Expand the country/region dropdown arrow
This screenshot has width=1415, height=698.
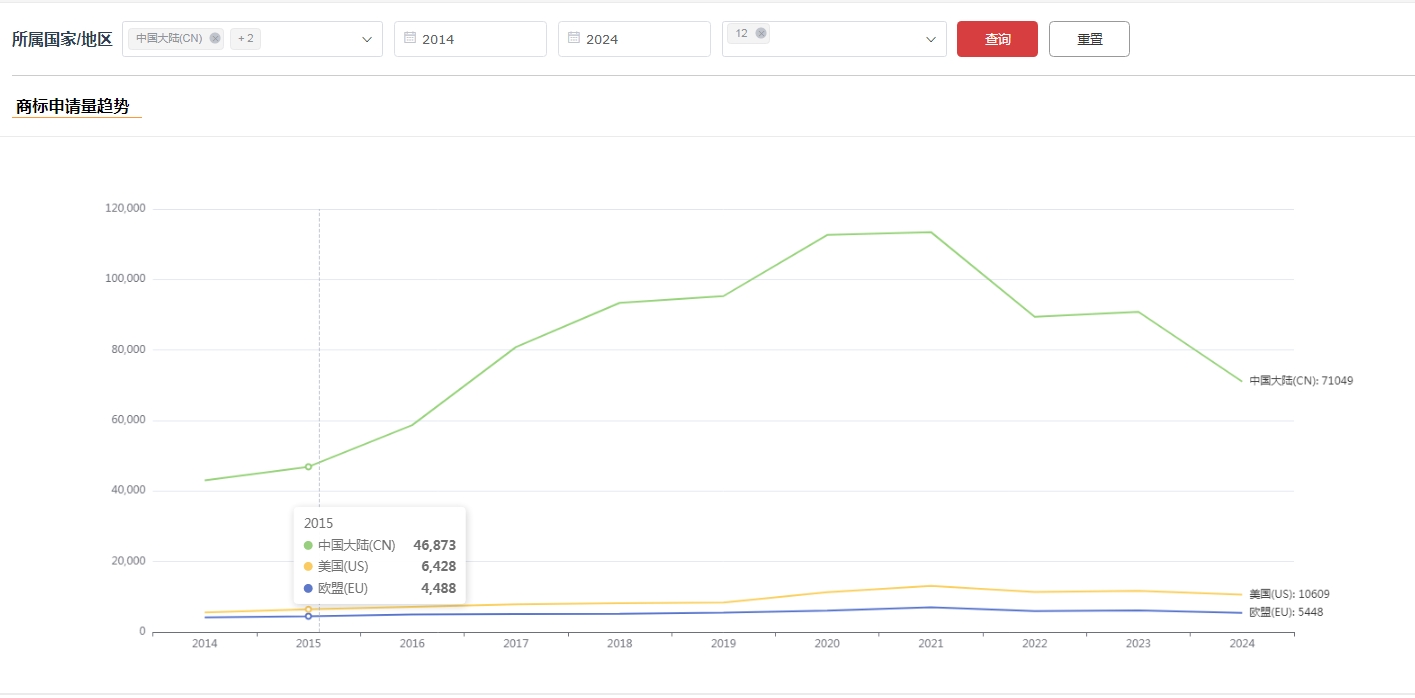pos(366,39)
